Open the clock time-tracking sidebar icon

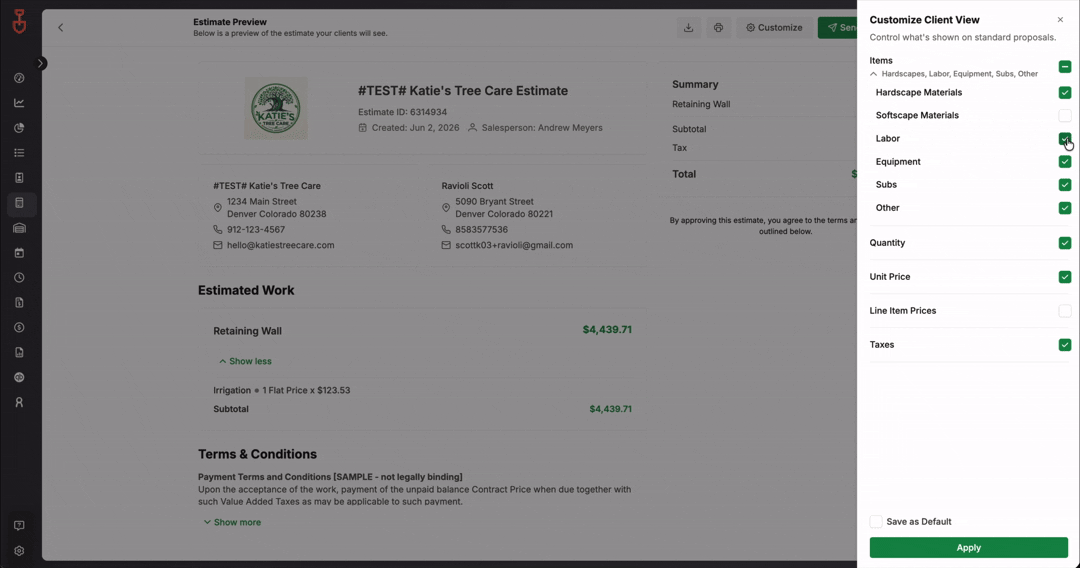(19, 277)
